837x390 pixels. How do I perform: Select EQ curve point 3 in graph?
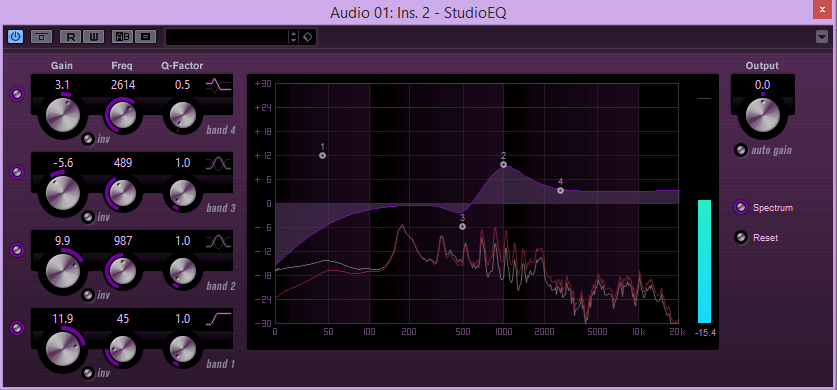click(462, 227)
